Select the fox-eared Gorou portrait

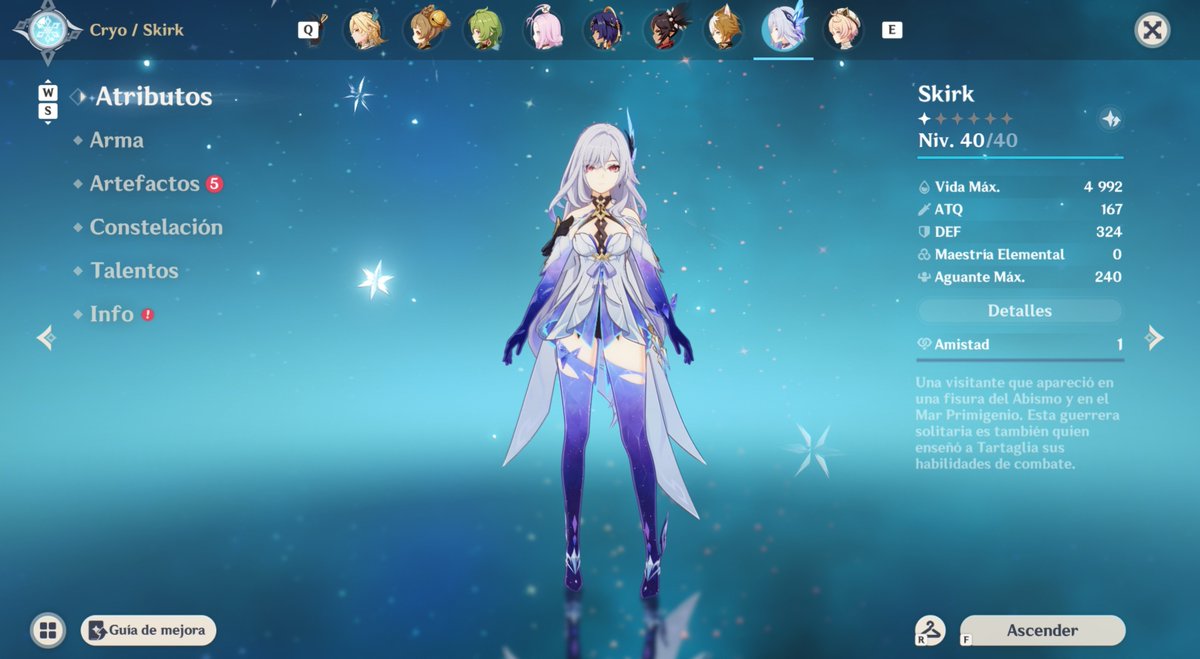pyautogui.click(x=722, y=30)
